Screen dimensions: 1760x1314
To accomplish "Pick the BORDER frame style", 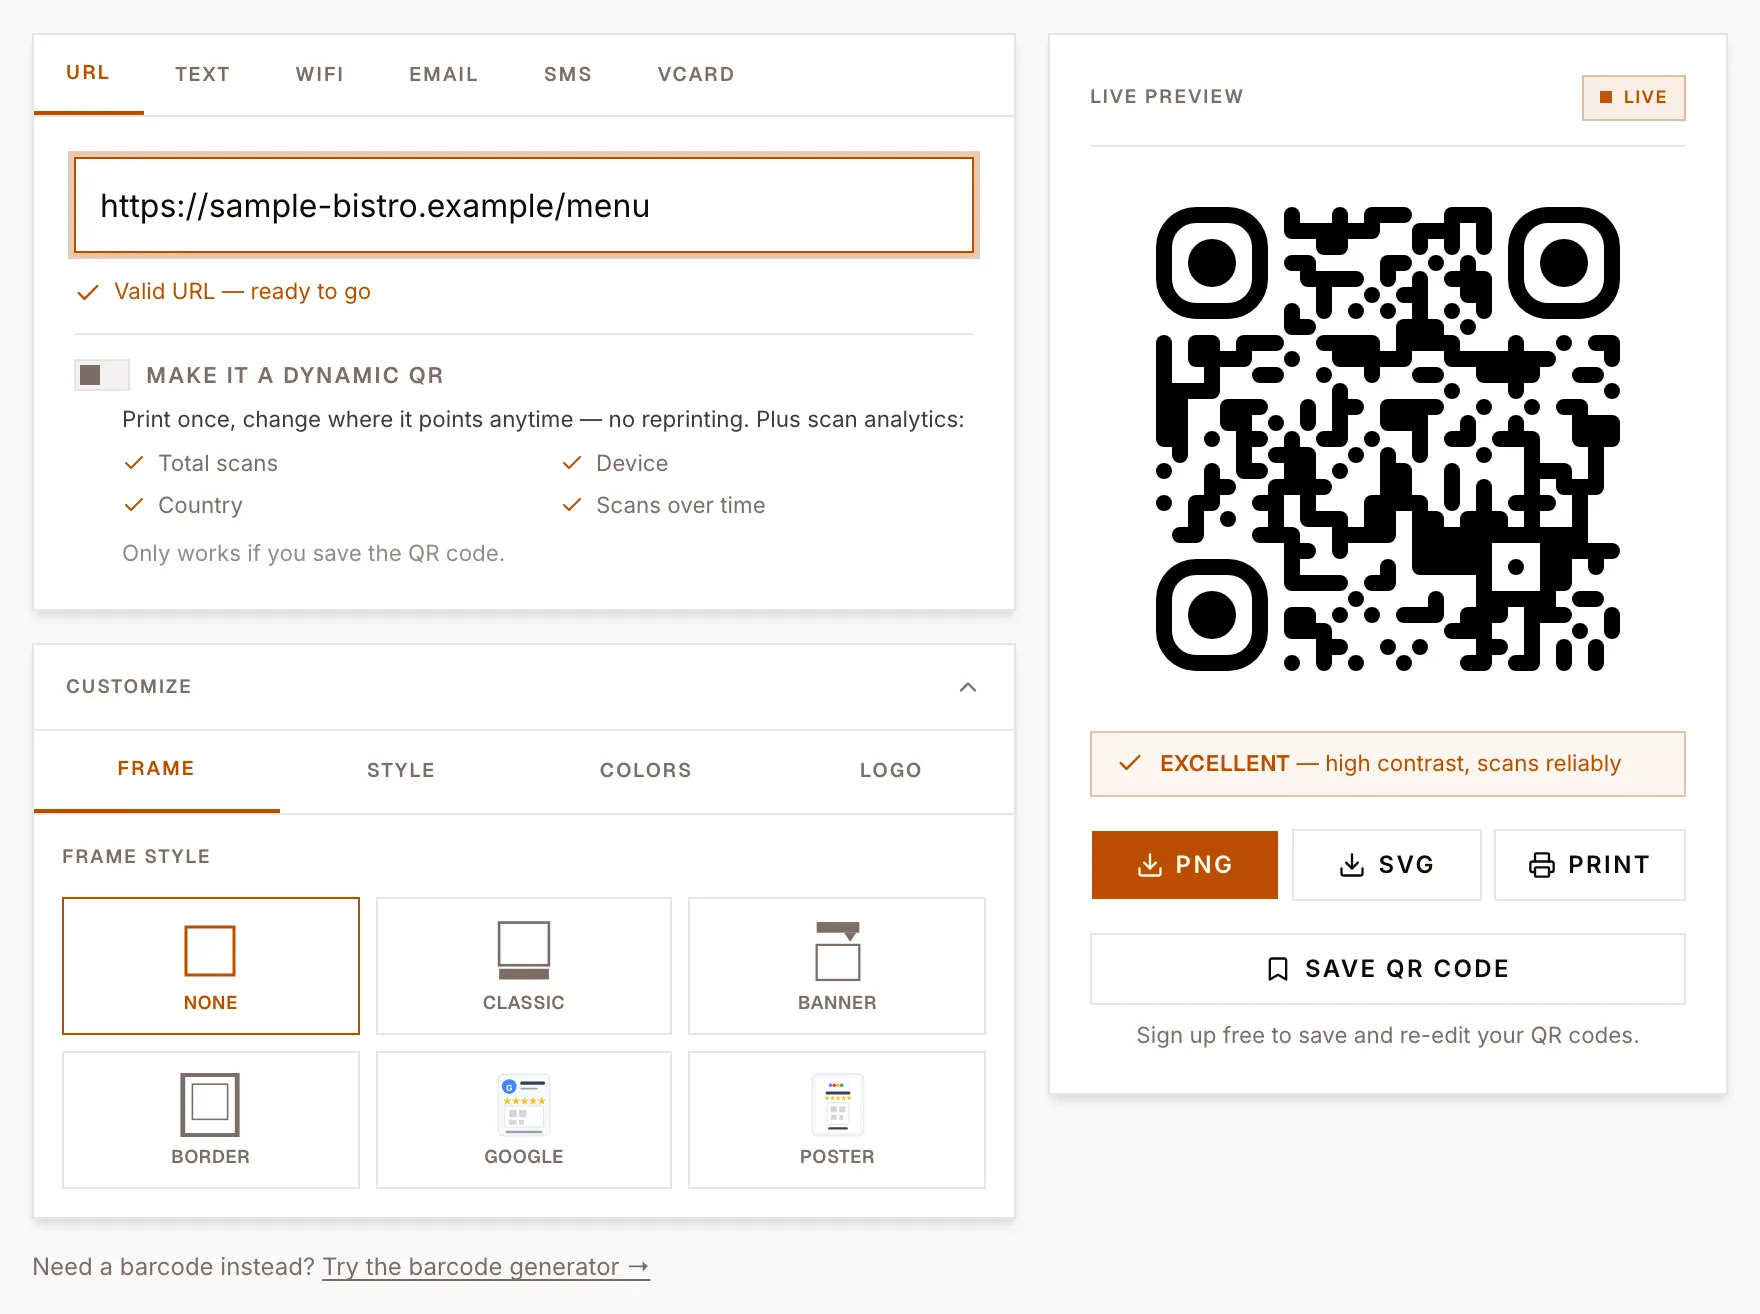I will tap(210, 1120).
